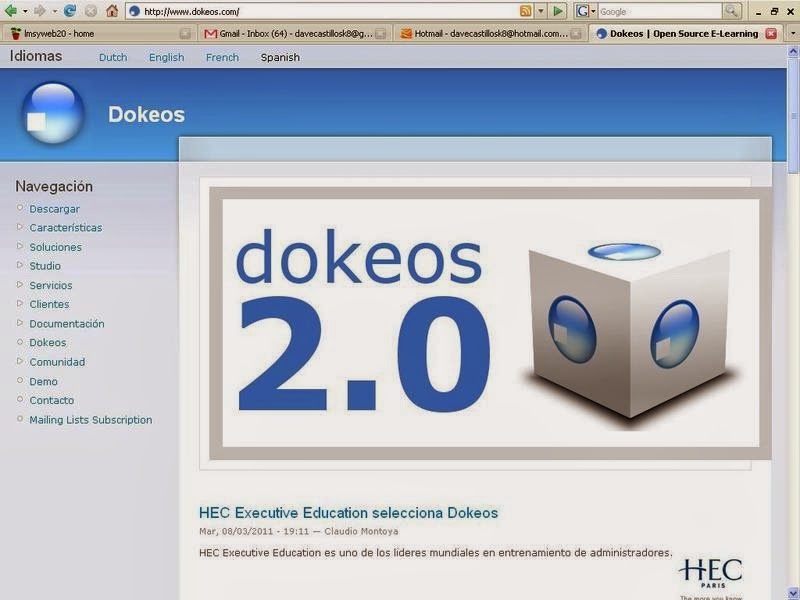
Task: Click the vertical scrollbar thumb
Action: pos(793,116)
